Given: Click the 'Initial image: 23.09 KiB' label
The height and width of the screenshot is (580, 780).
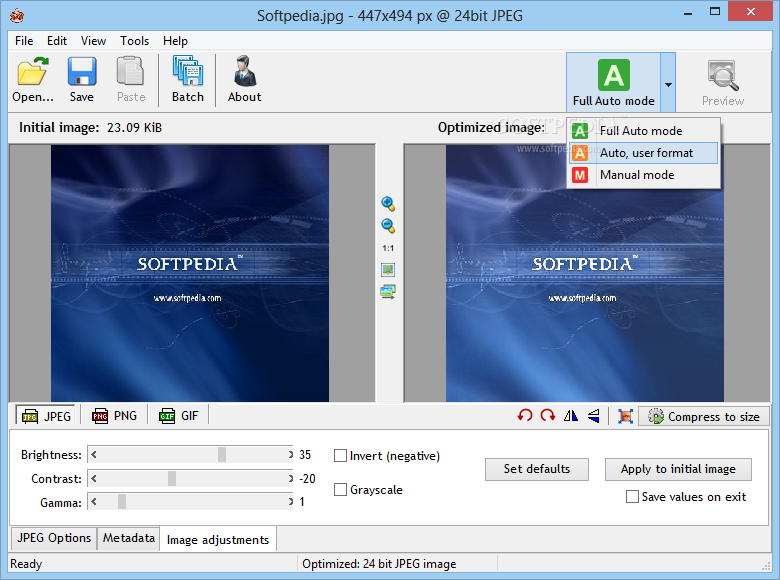Looking at the screenshot, I should [x=91, y=128].
